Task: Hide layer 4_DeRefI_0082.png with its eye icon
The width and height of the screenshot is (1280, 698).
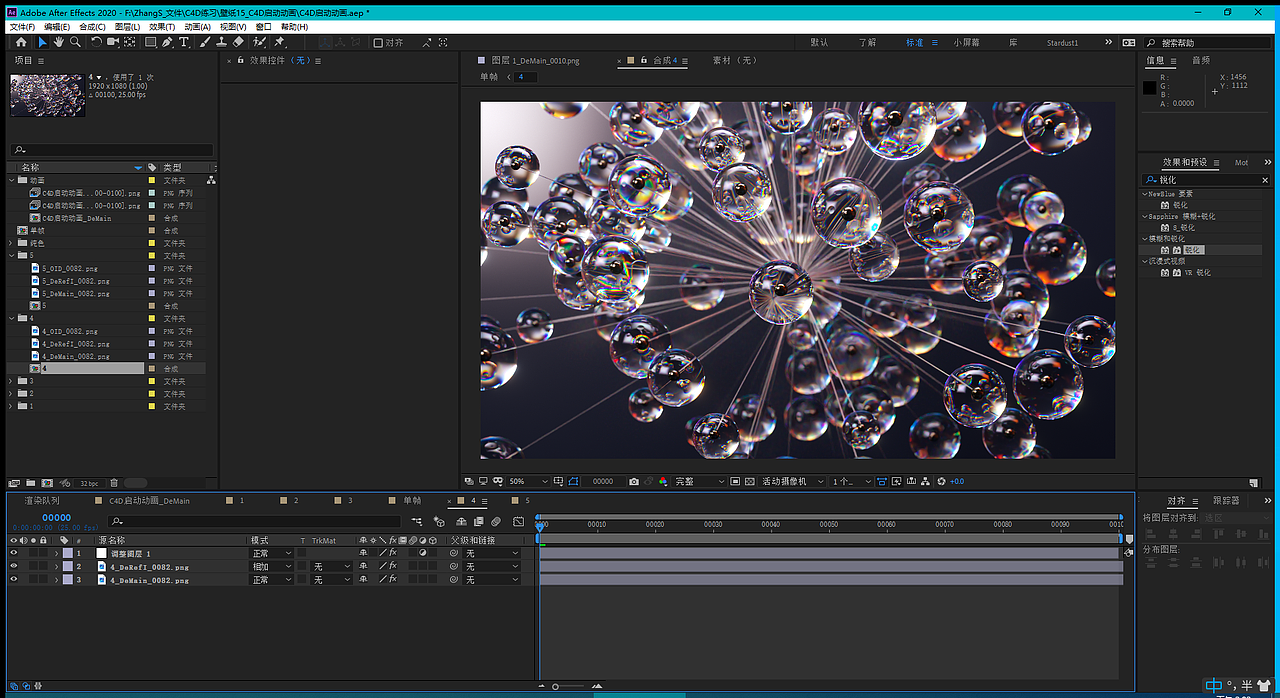Action: pyautogui.click(x=14, y=567)
